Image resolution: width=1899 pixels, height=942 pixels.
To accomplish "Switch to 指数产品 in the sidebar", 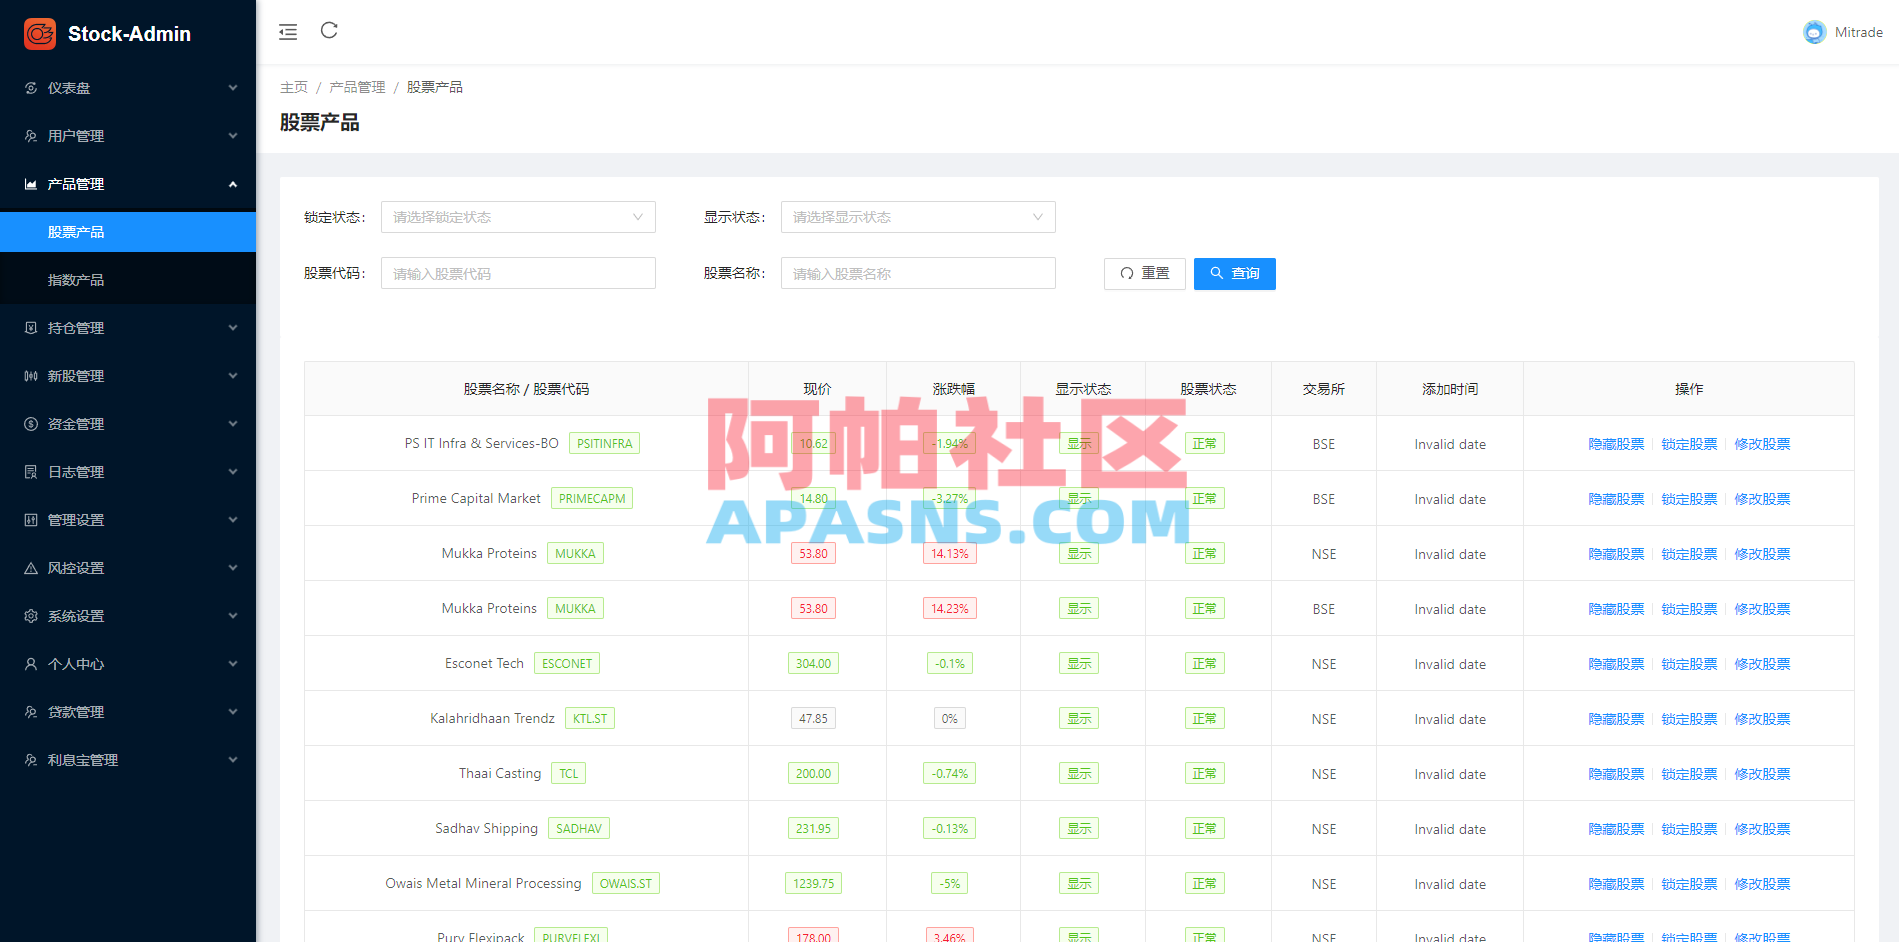I will pyautogui.click(x=128, y=278).
